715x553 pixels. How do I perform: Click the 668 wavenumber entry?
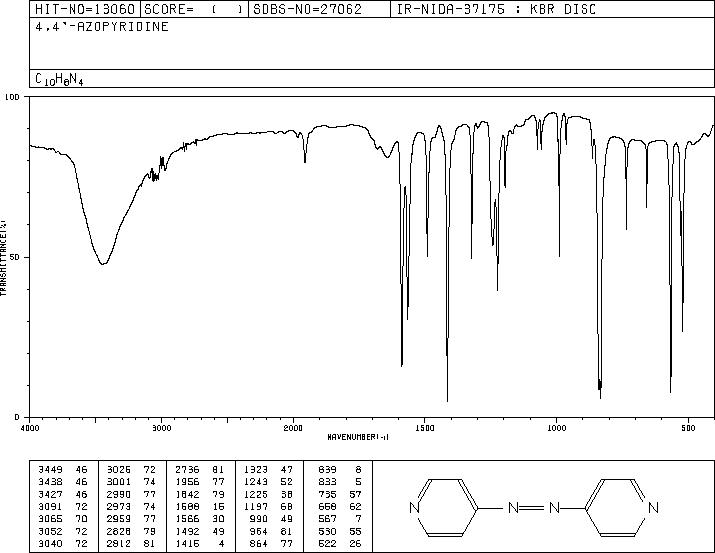click(327, 506)
